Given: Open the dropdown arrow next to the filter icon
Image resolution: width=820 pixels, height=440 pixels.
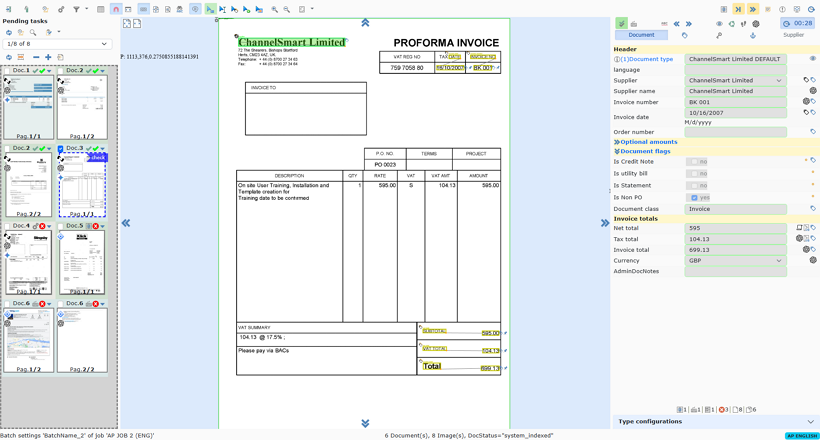Looking at the screenshot, I should coord(86,9).
